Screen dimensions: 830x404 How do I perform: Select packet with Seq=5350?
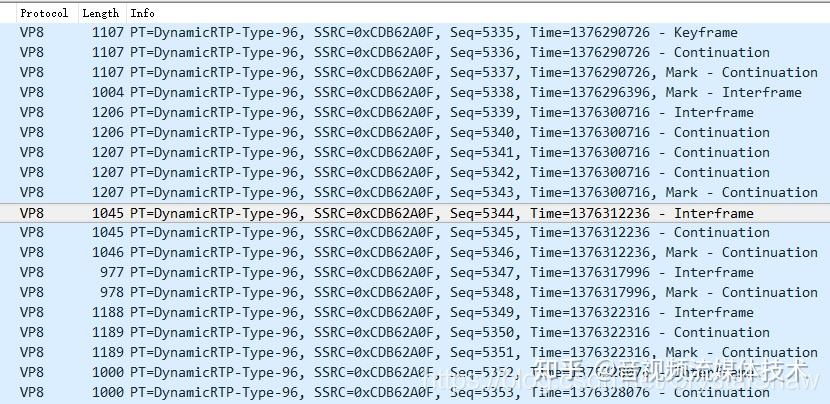(x=415, y=333)
